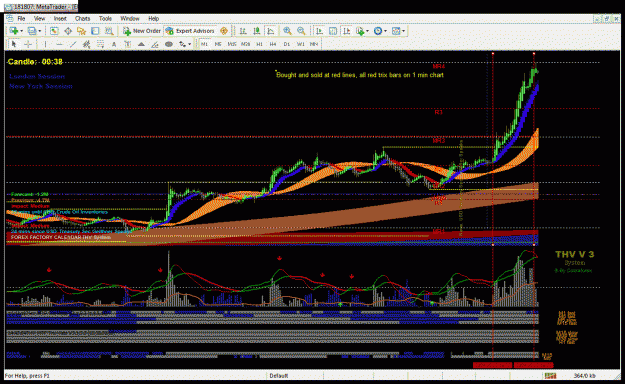Screen dimensions: 625x384
Task: Switch to H1 timeframe
Action: (259, 44)
